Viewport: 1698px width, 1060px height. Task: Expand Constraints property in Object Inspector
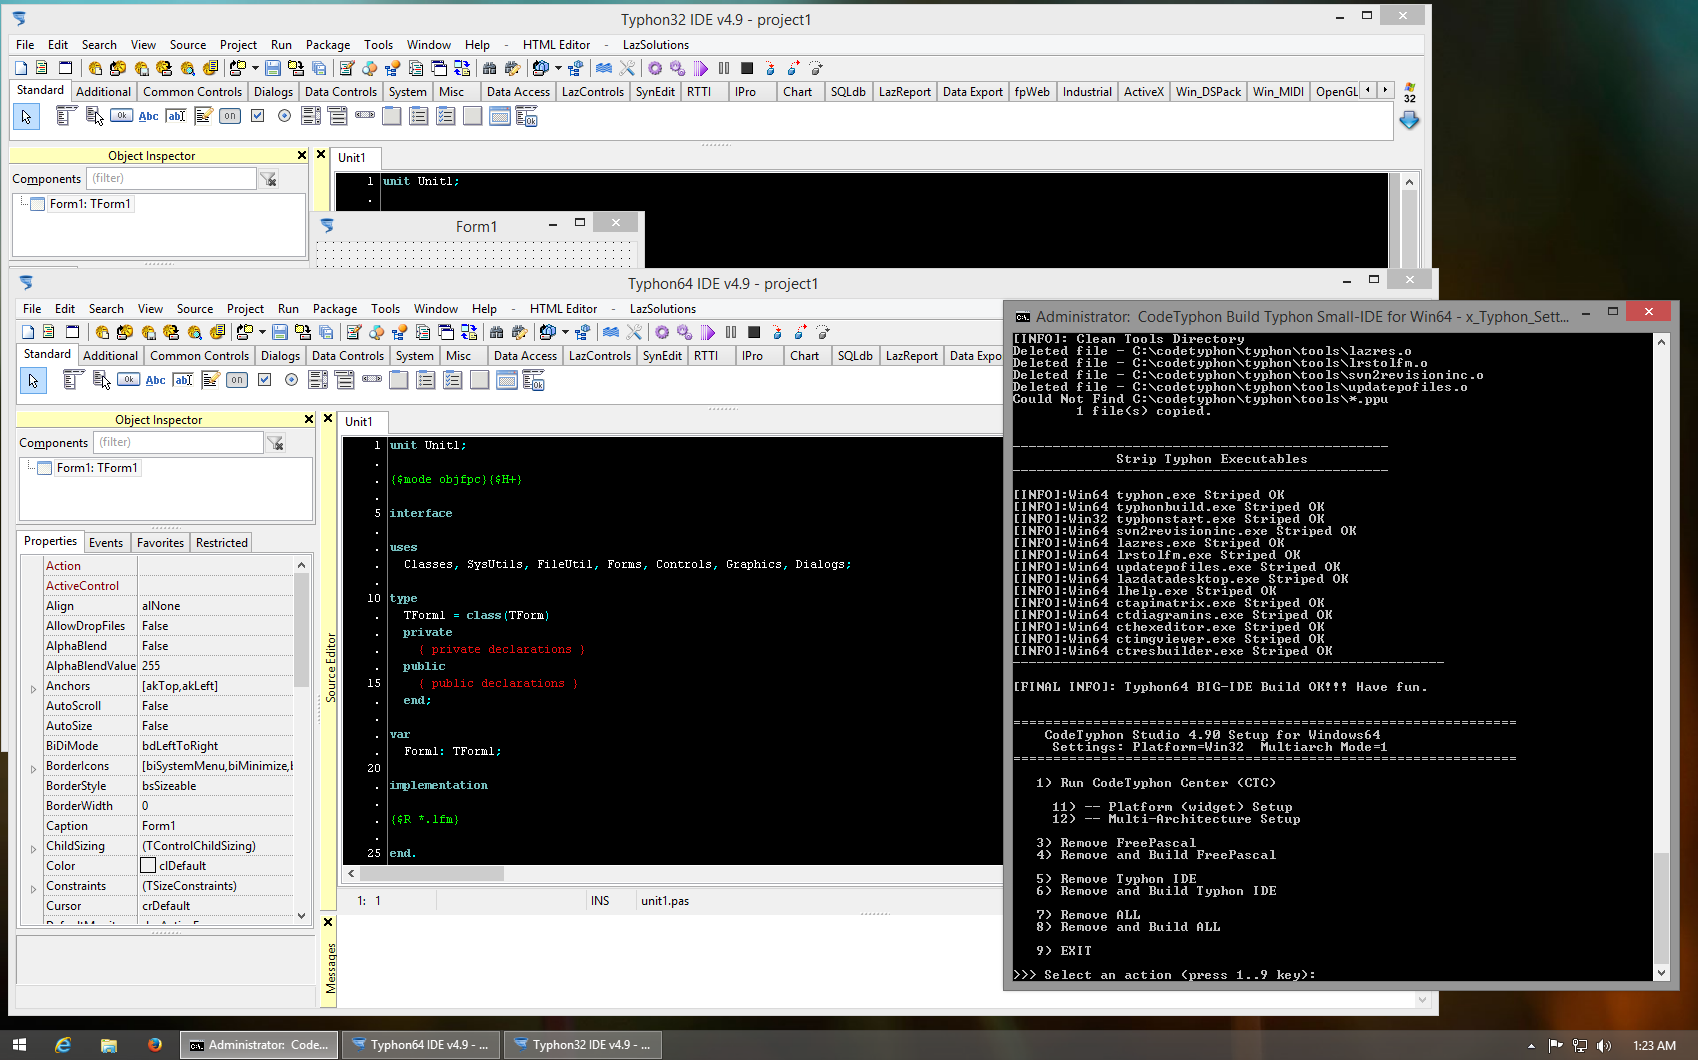pyautogui.click(x=33, y=887)
